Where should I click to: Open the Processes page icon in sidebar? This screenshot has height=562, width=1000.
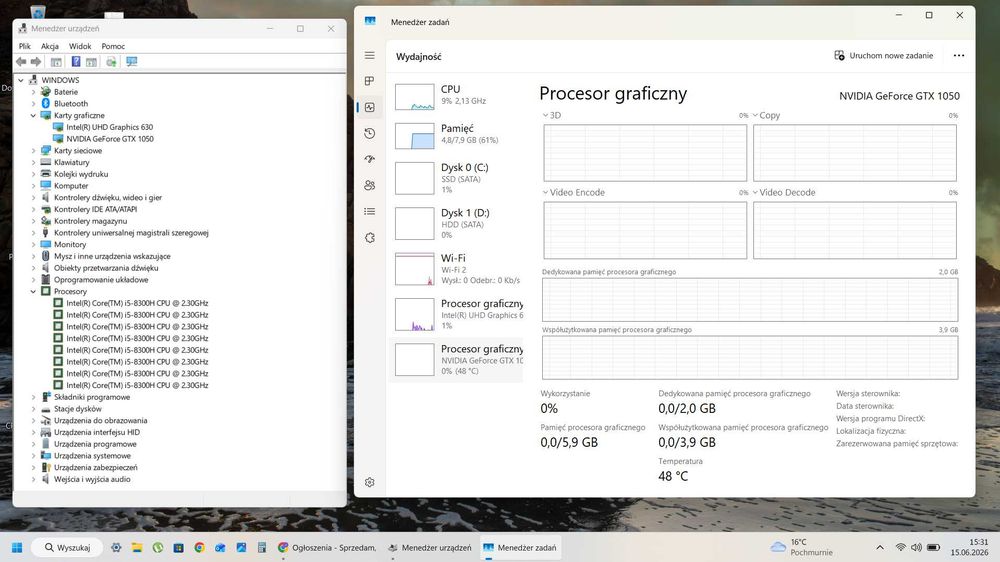(x=369, y=81)
